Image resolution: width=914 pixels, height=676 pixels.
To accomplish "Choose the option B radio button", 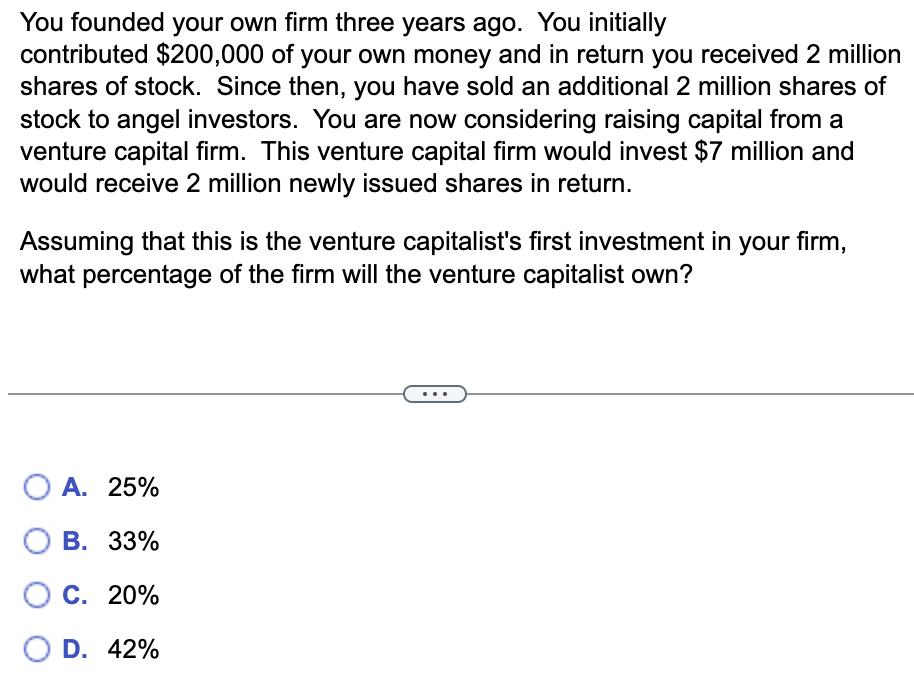I will point(37,541).
